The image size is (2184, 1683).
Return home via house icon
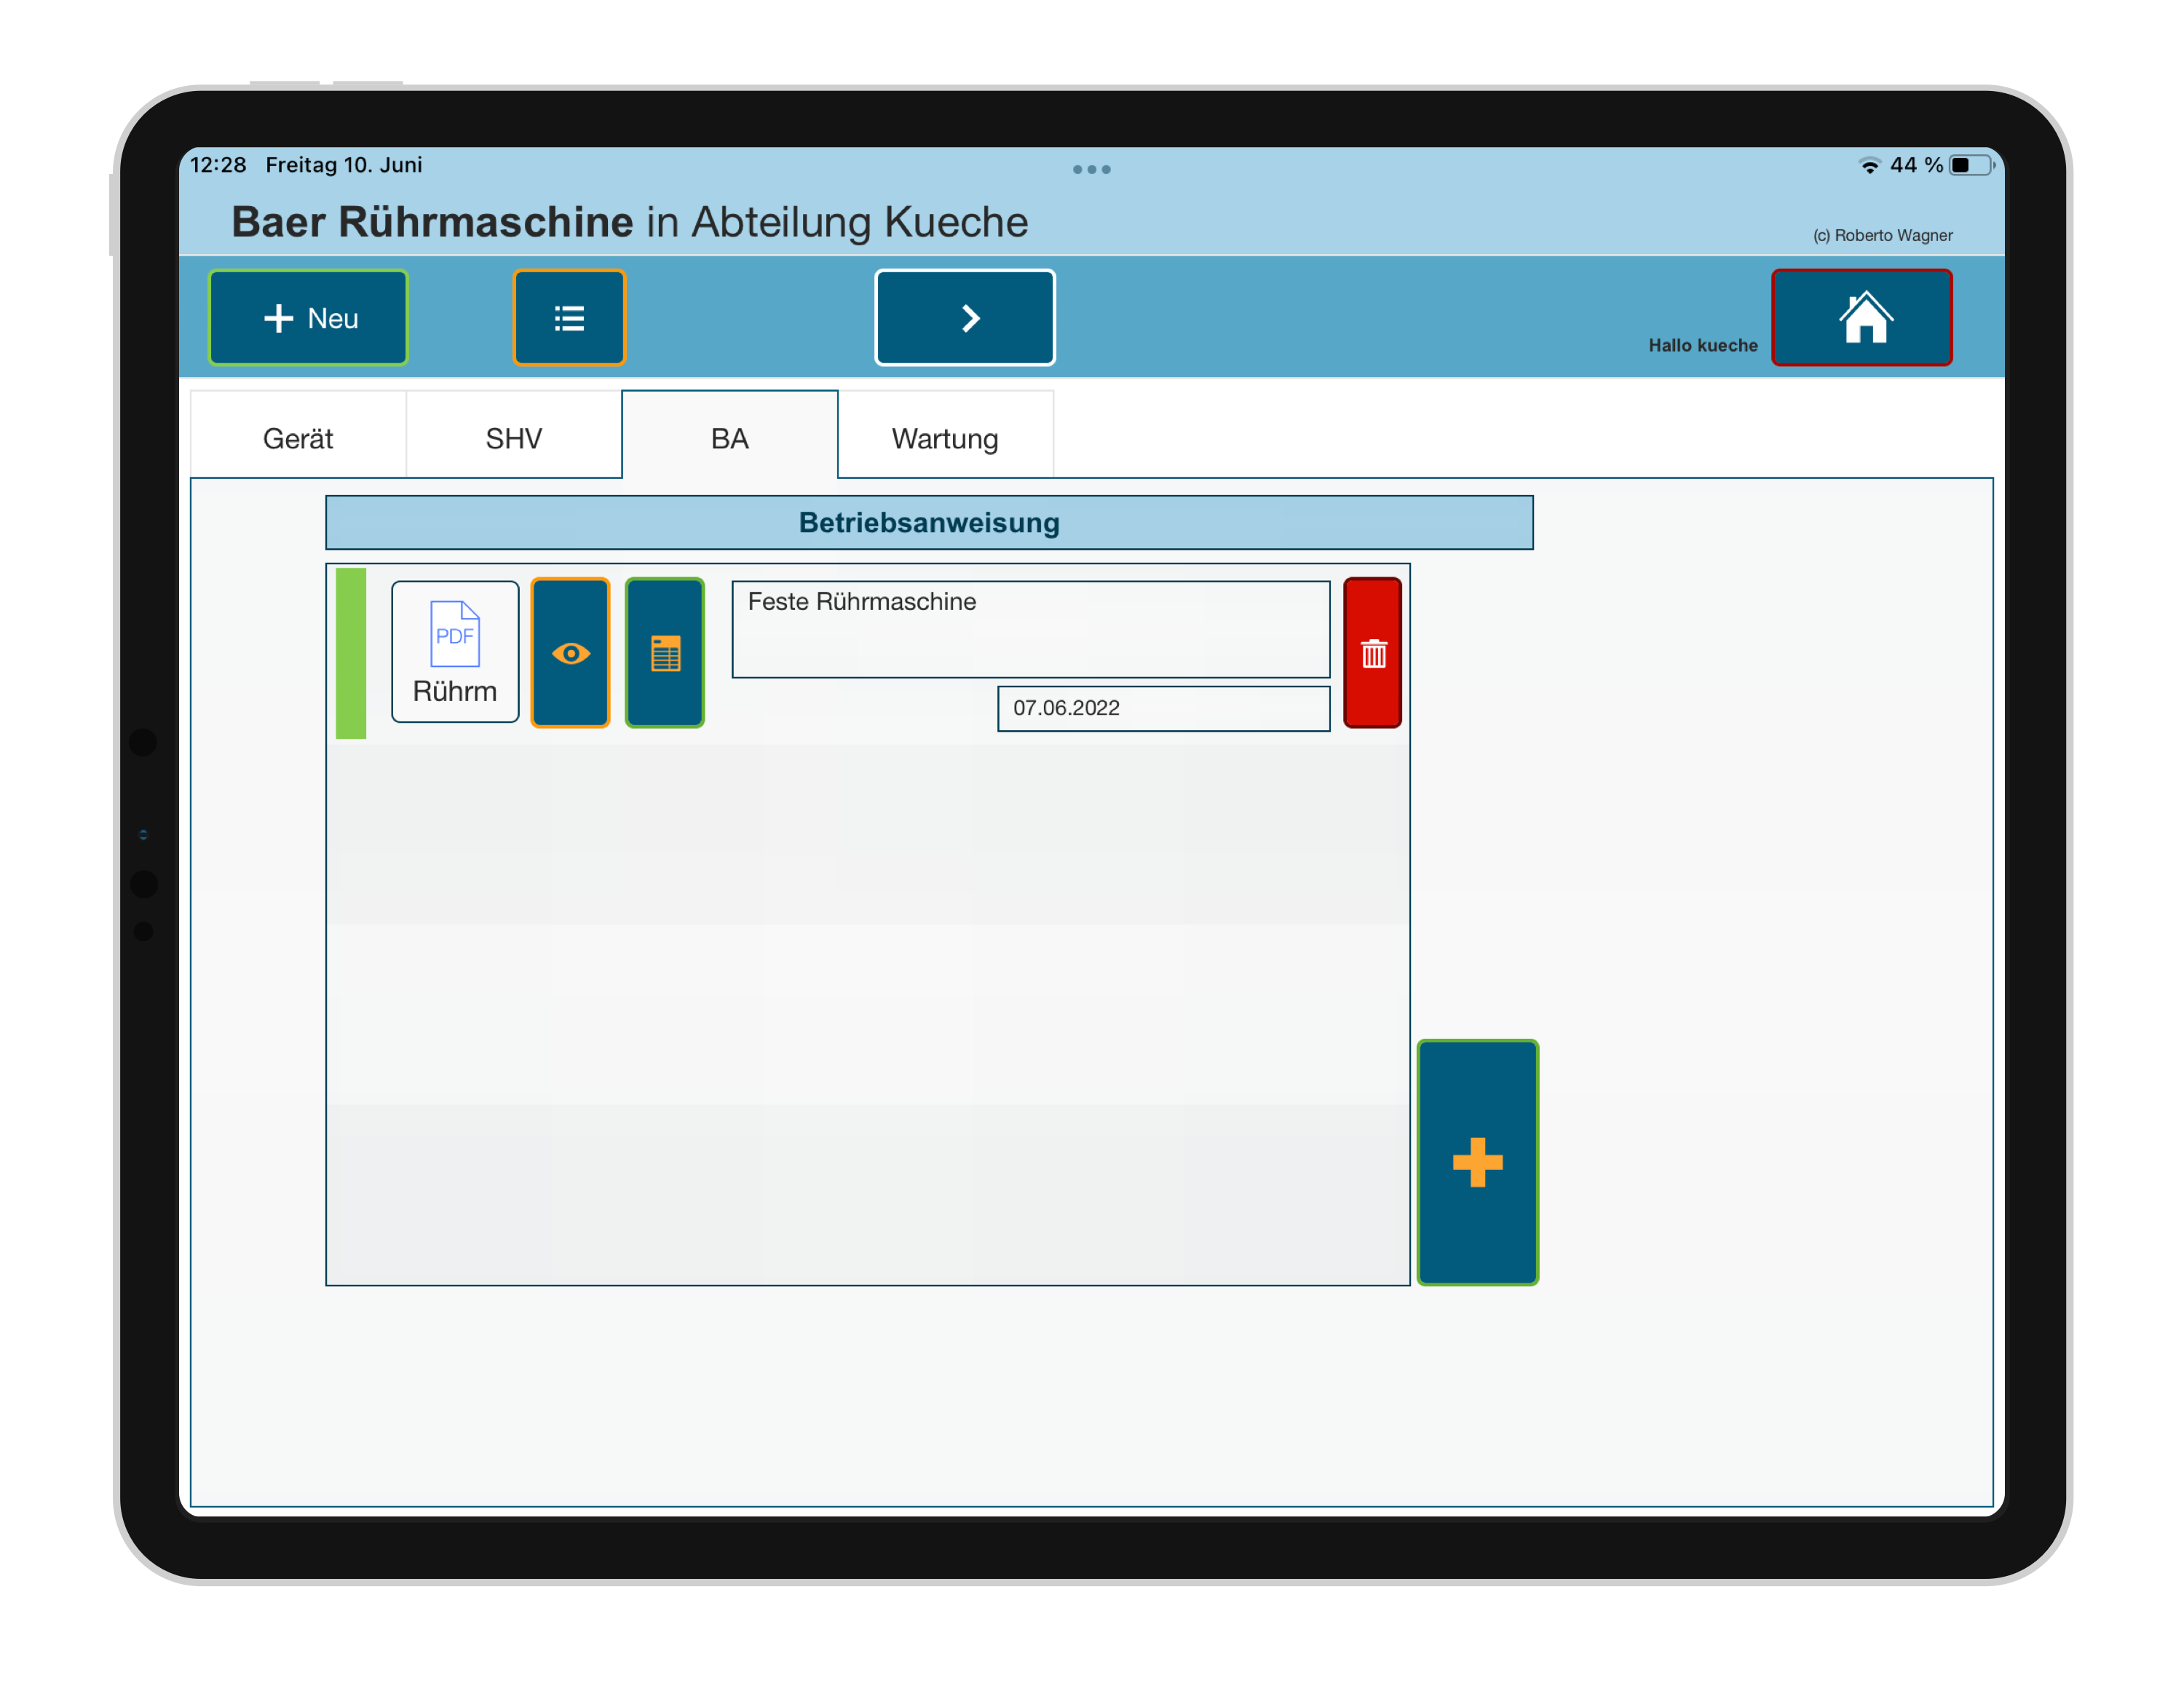point(1861,318)
